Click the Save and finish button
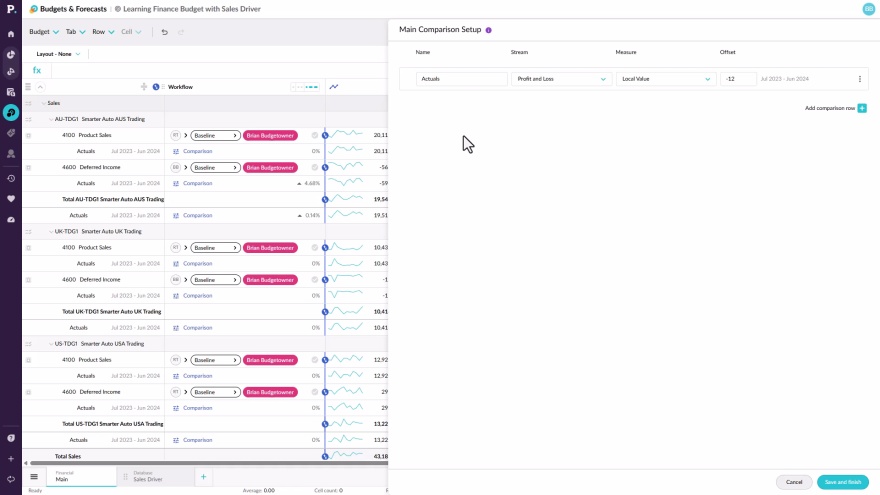This screenshot has height=495, width=880. coord(842,482)
